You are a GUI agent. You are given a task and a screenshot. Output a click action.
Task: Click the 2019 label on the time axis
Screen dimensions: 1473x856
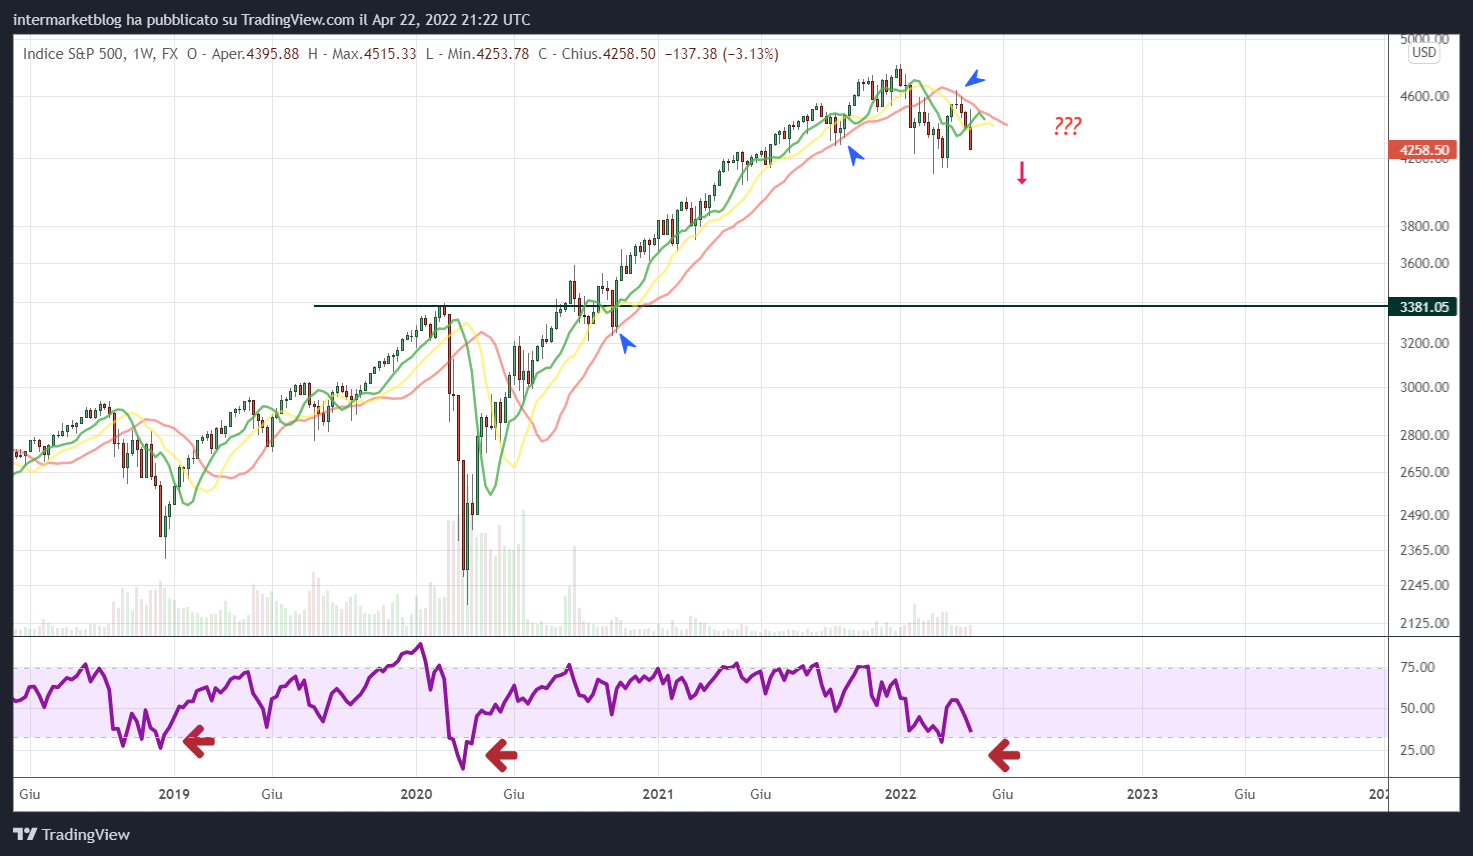coord(174,794)
